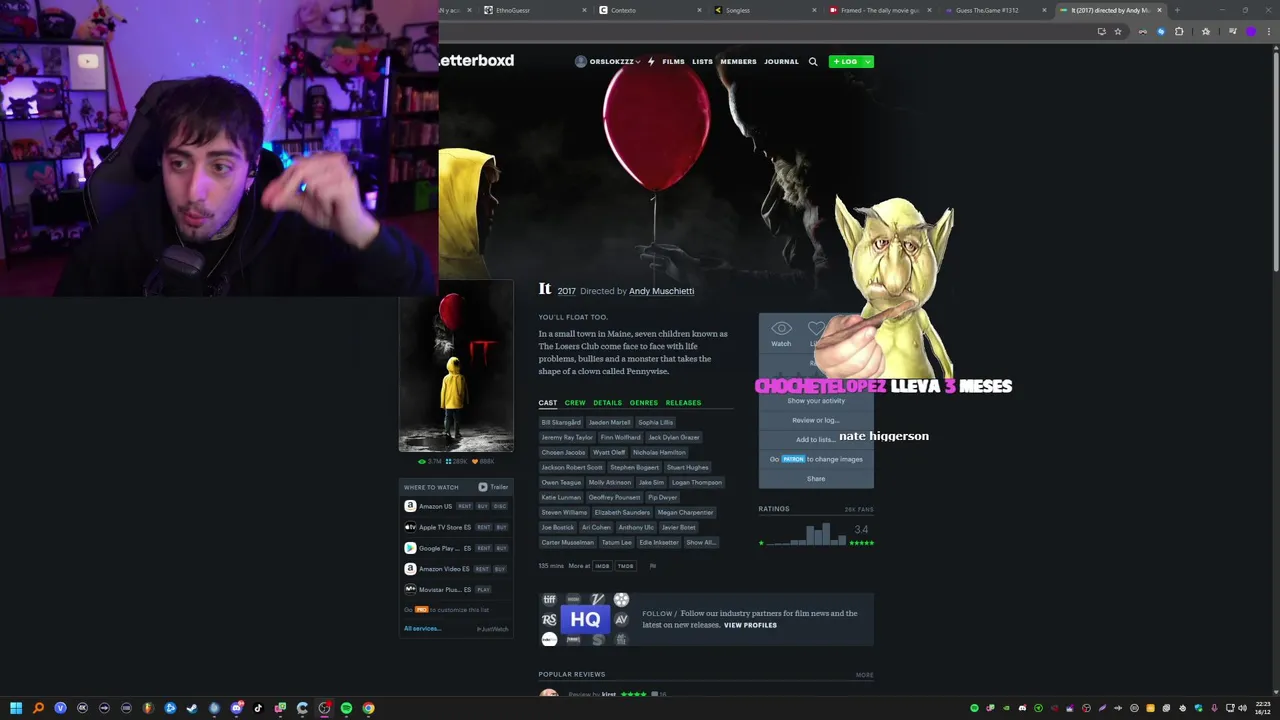Click the Movistar Plus service icon
The image size is (1280, 720).
[410, 590]
